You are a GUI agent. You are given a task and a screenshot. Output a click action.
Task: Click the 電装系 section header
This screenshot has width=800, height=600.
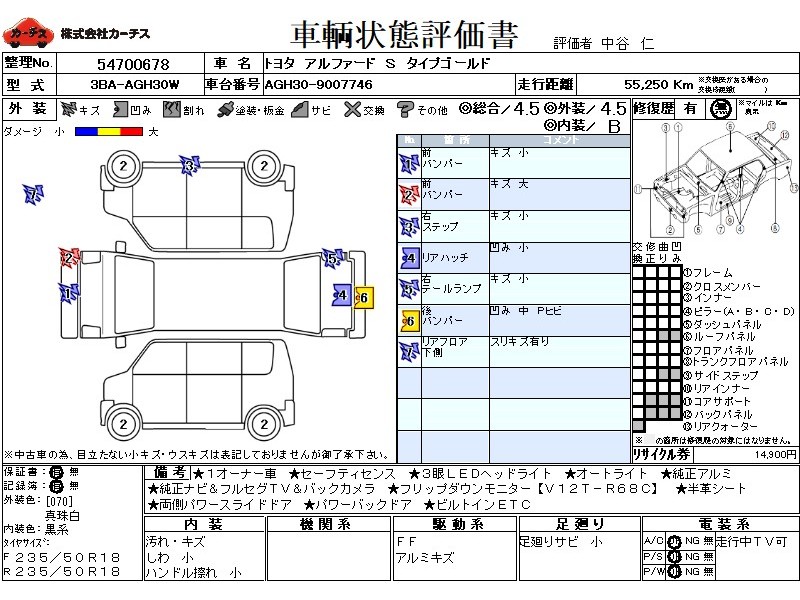coord(720,524)
